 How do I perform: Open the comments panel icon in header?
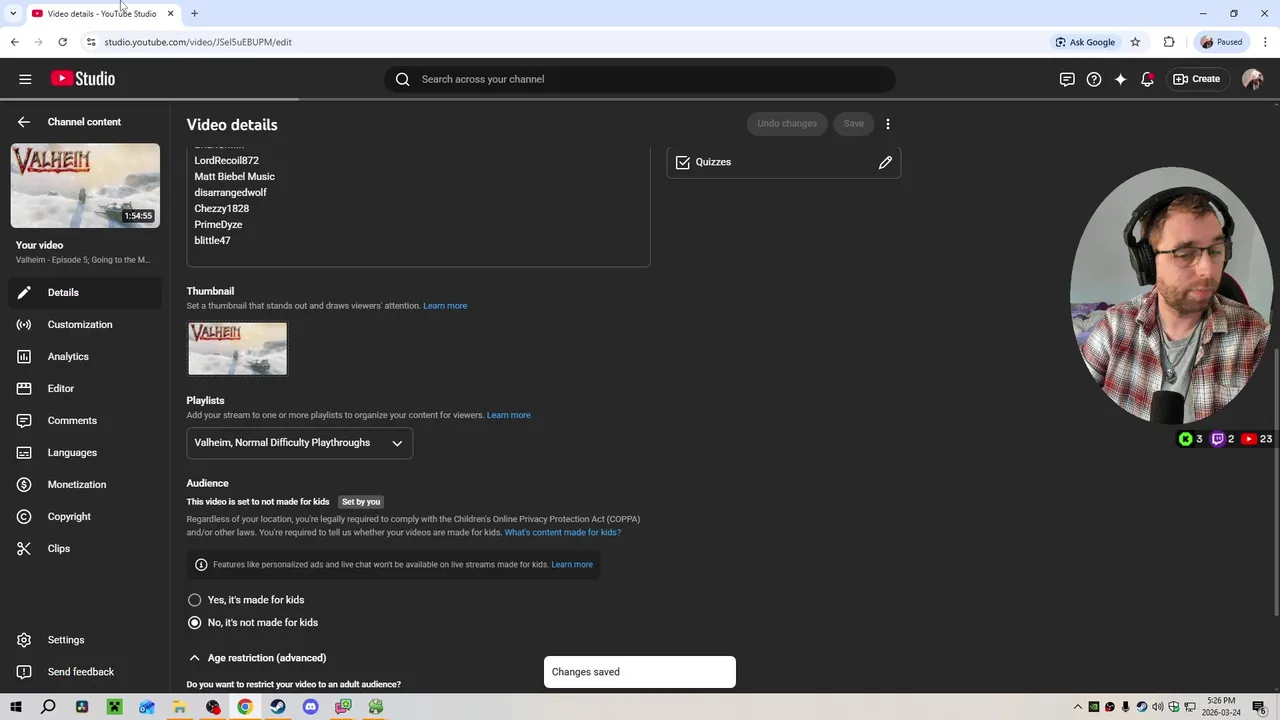tap(1067, 79)
